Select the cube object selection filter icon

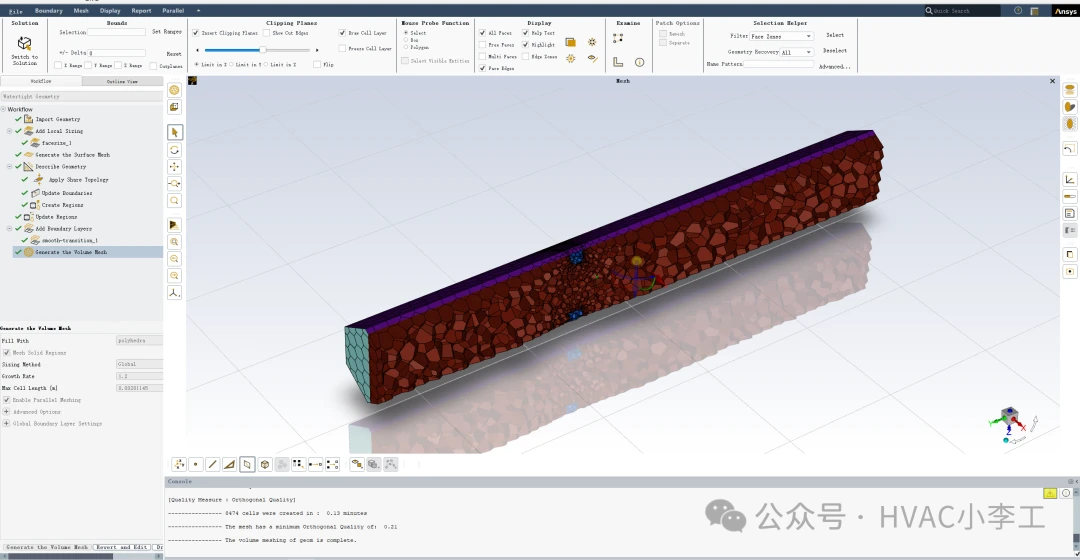coord(264,464)
